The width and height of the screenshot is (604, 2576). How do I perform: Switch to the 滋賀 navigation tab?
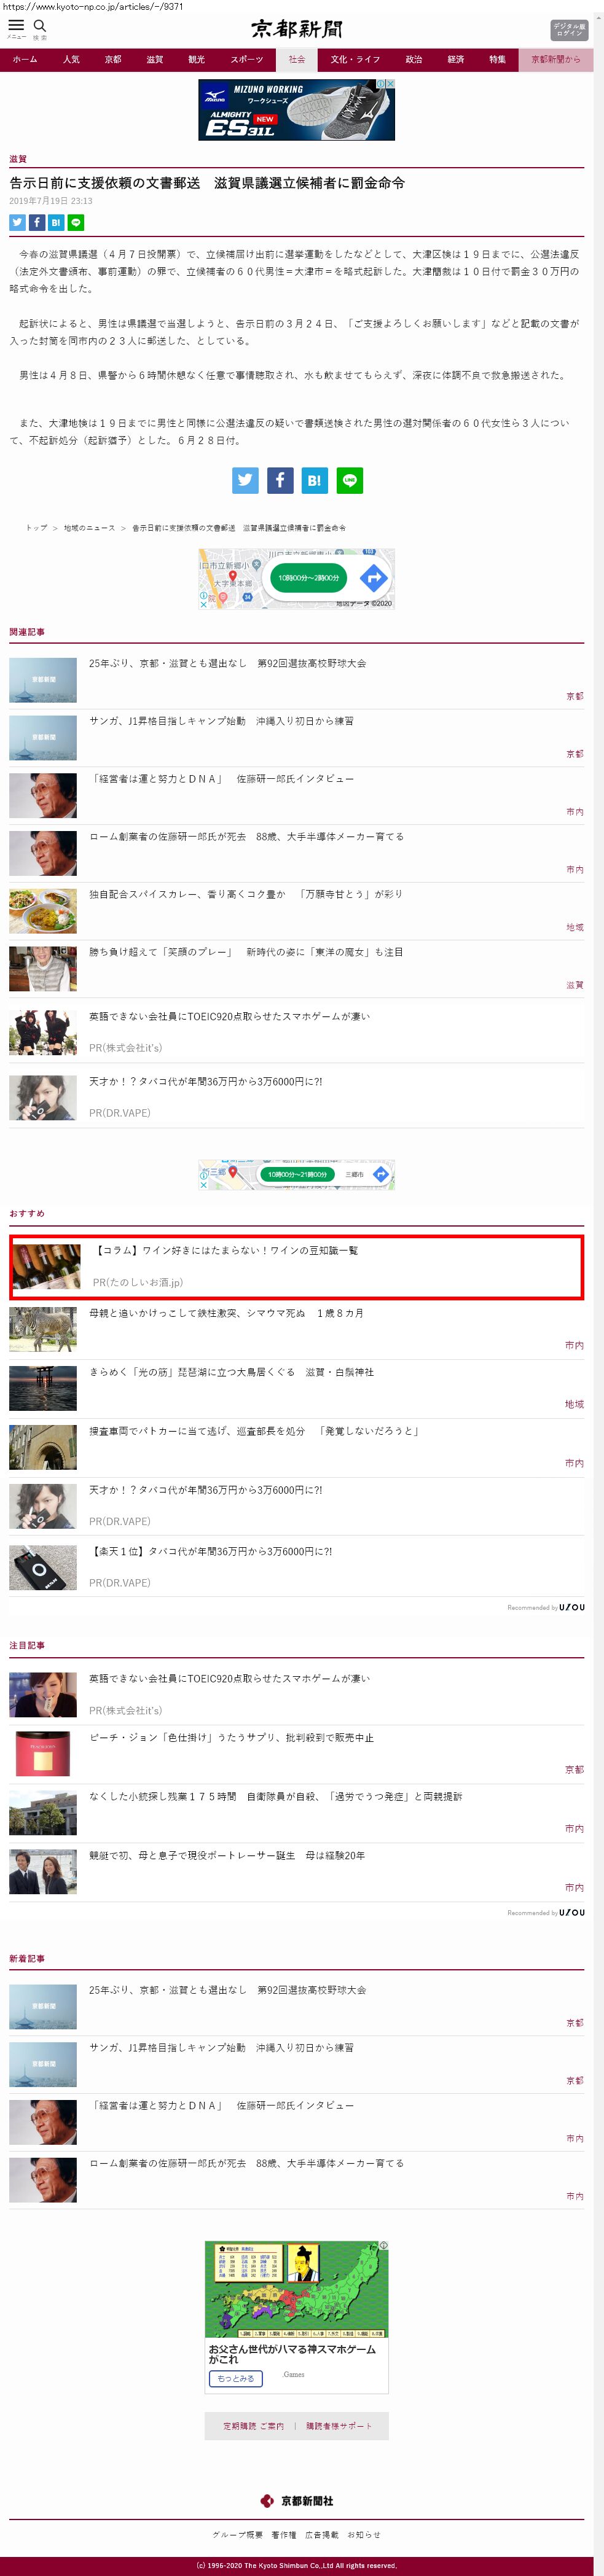pyautogui.click(x=154, y=60)
